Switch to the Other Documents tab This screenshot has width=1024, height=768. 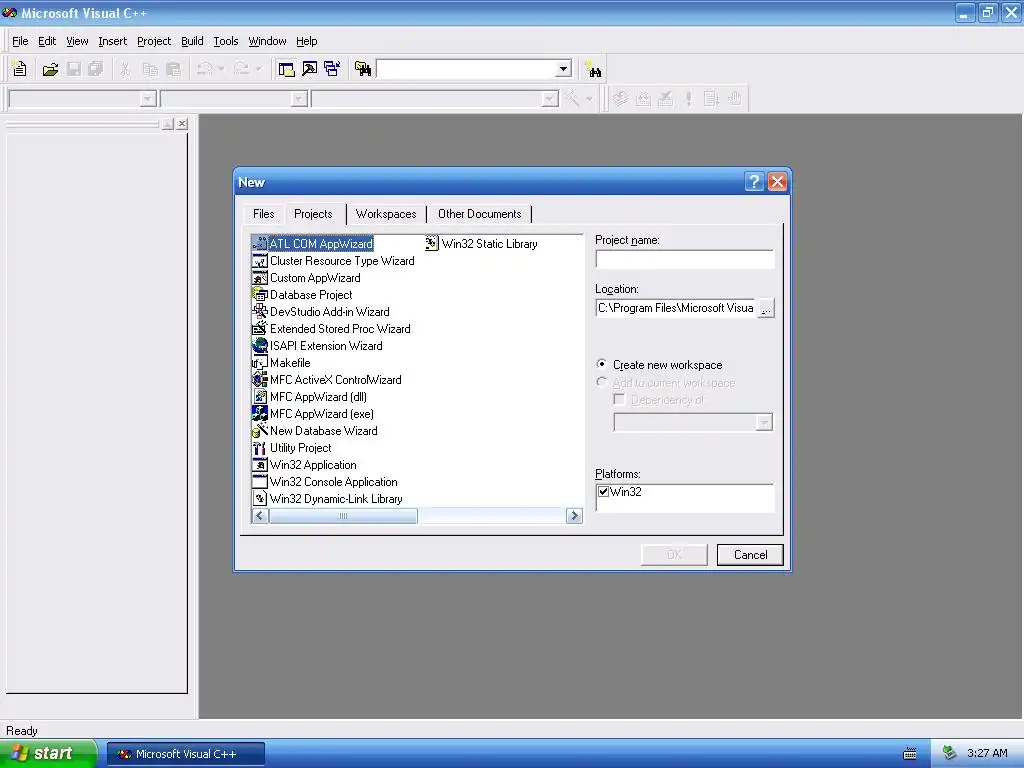479,214
